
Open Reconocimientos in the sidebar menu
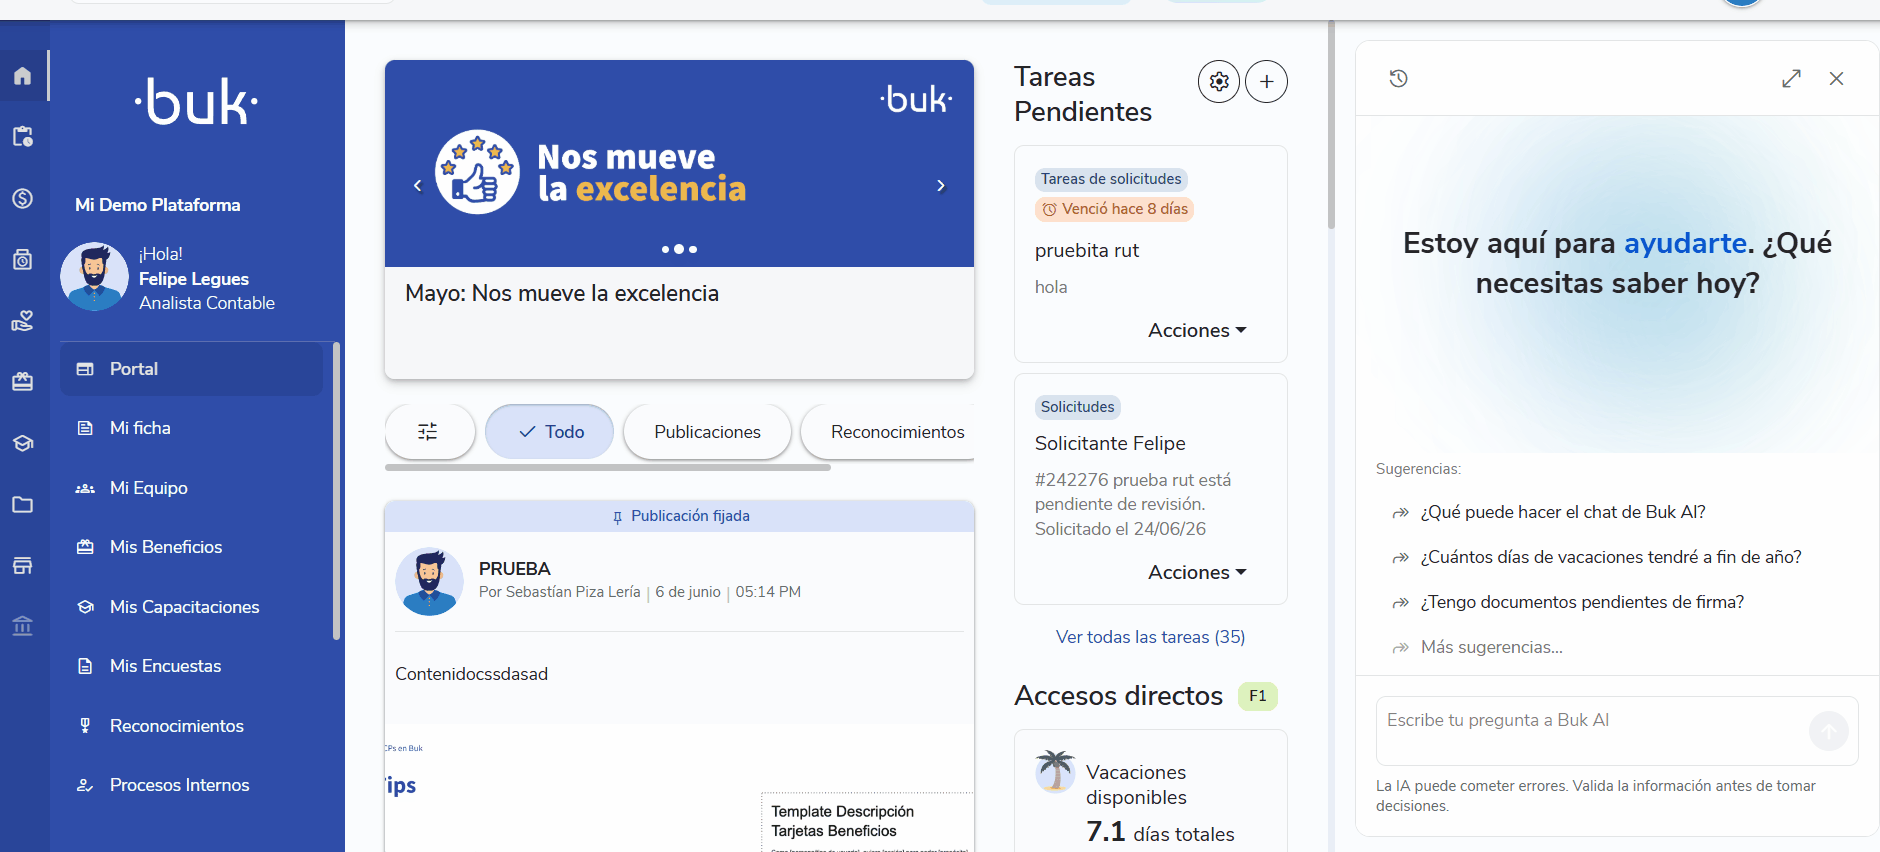pos(192,726)
